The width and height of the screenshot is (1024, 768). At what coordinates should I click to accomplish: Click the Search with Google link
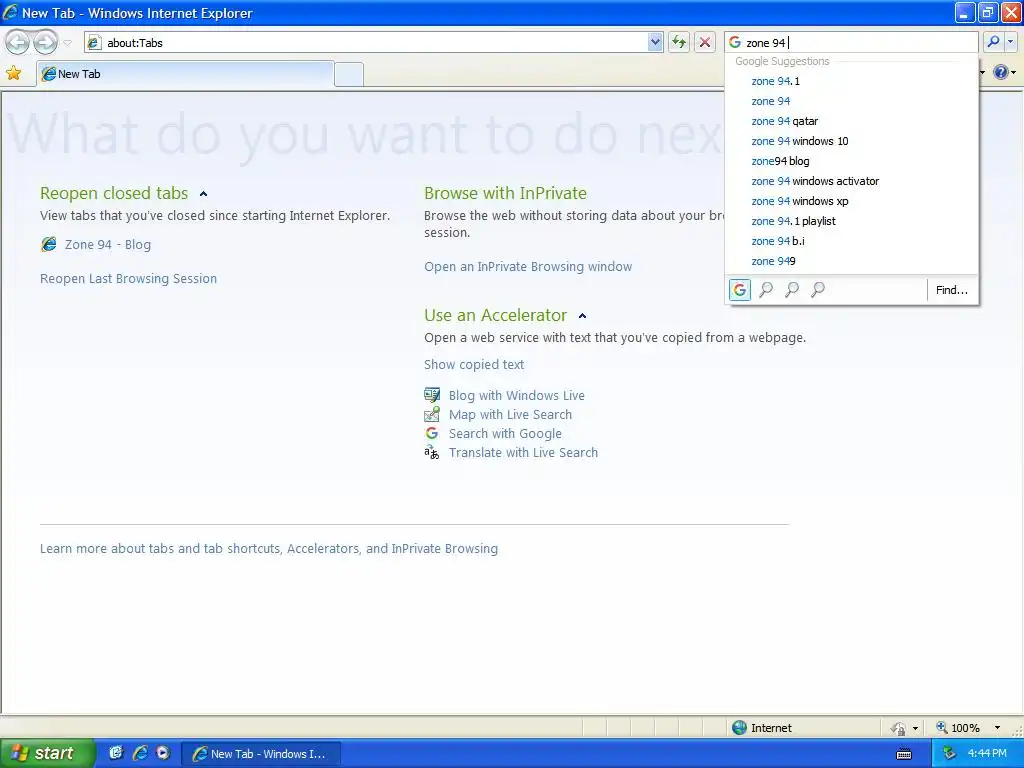pyautogui.click(x=505, y=433)
